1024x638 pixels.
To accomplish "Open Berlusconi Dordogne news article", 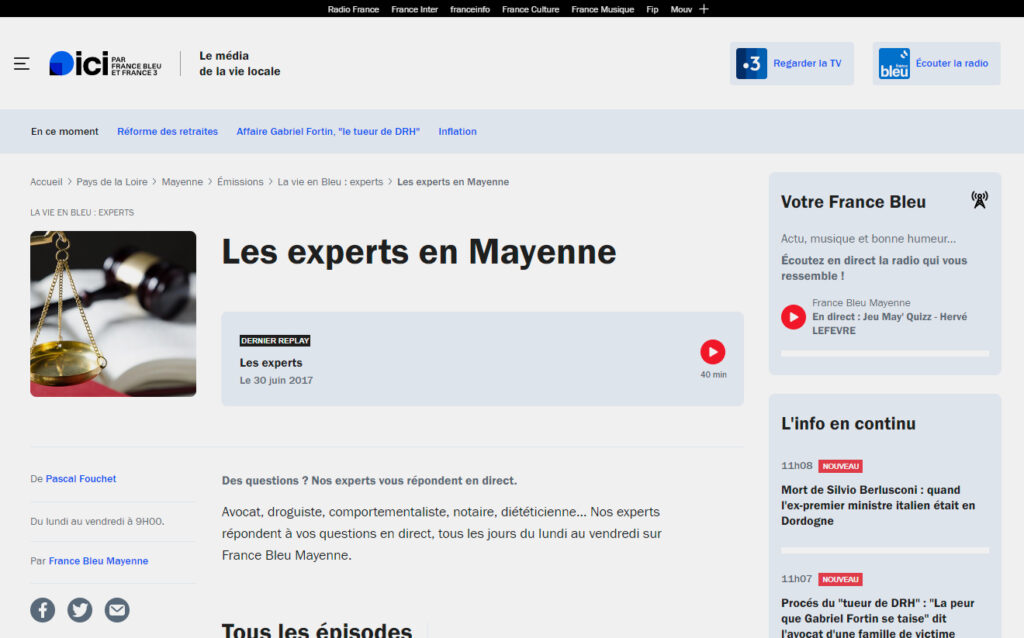I will click(878, 505).
